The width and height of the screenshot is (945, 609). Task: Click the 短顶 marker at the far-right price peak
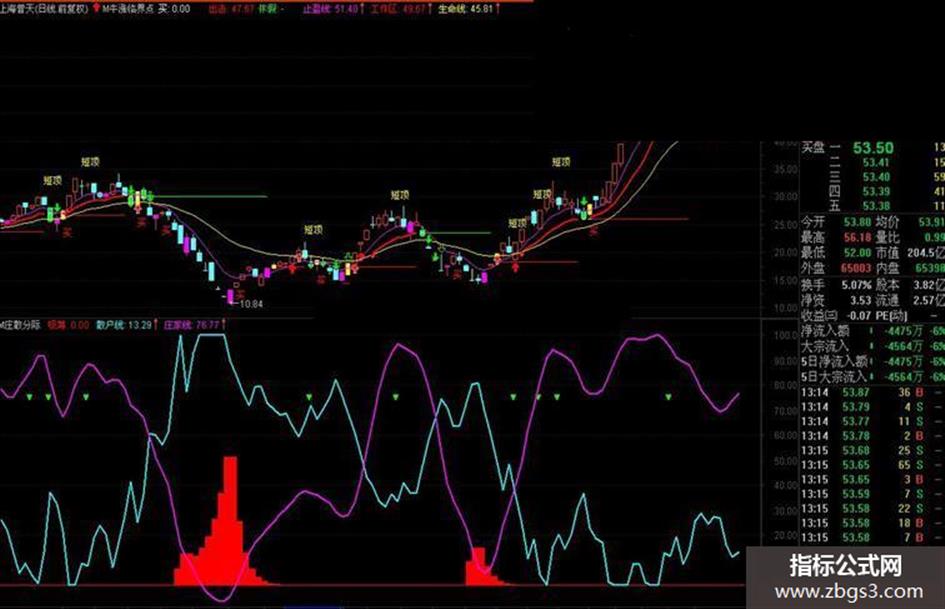point(560,162)
